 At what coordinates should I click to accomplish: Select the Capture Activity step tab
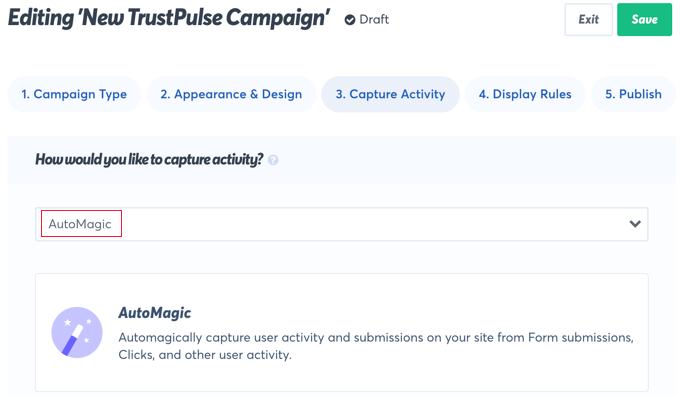point(390,94)
